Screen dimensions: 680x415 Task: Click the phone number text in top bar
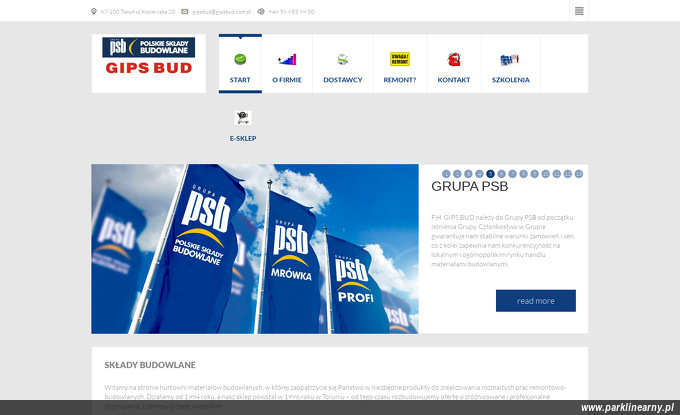[x=291, y=12]
